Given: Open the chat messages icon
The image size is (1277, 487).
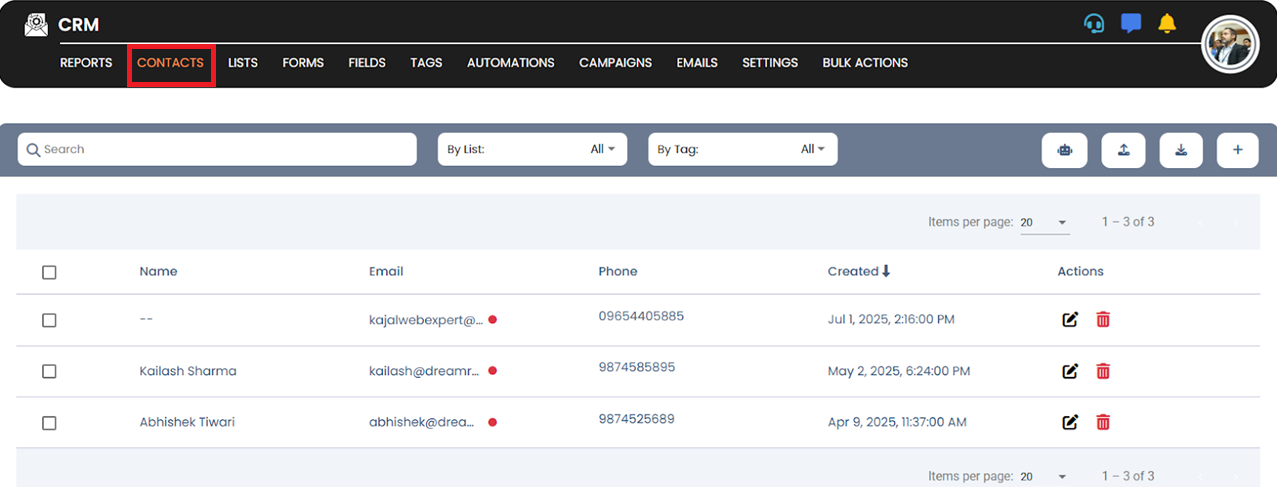Looking at the screenshot, I should 1130,24.
